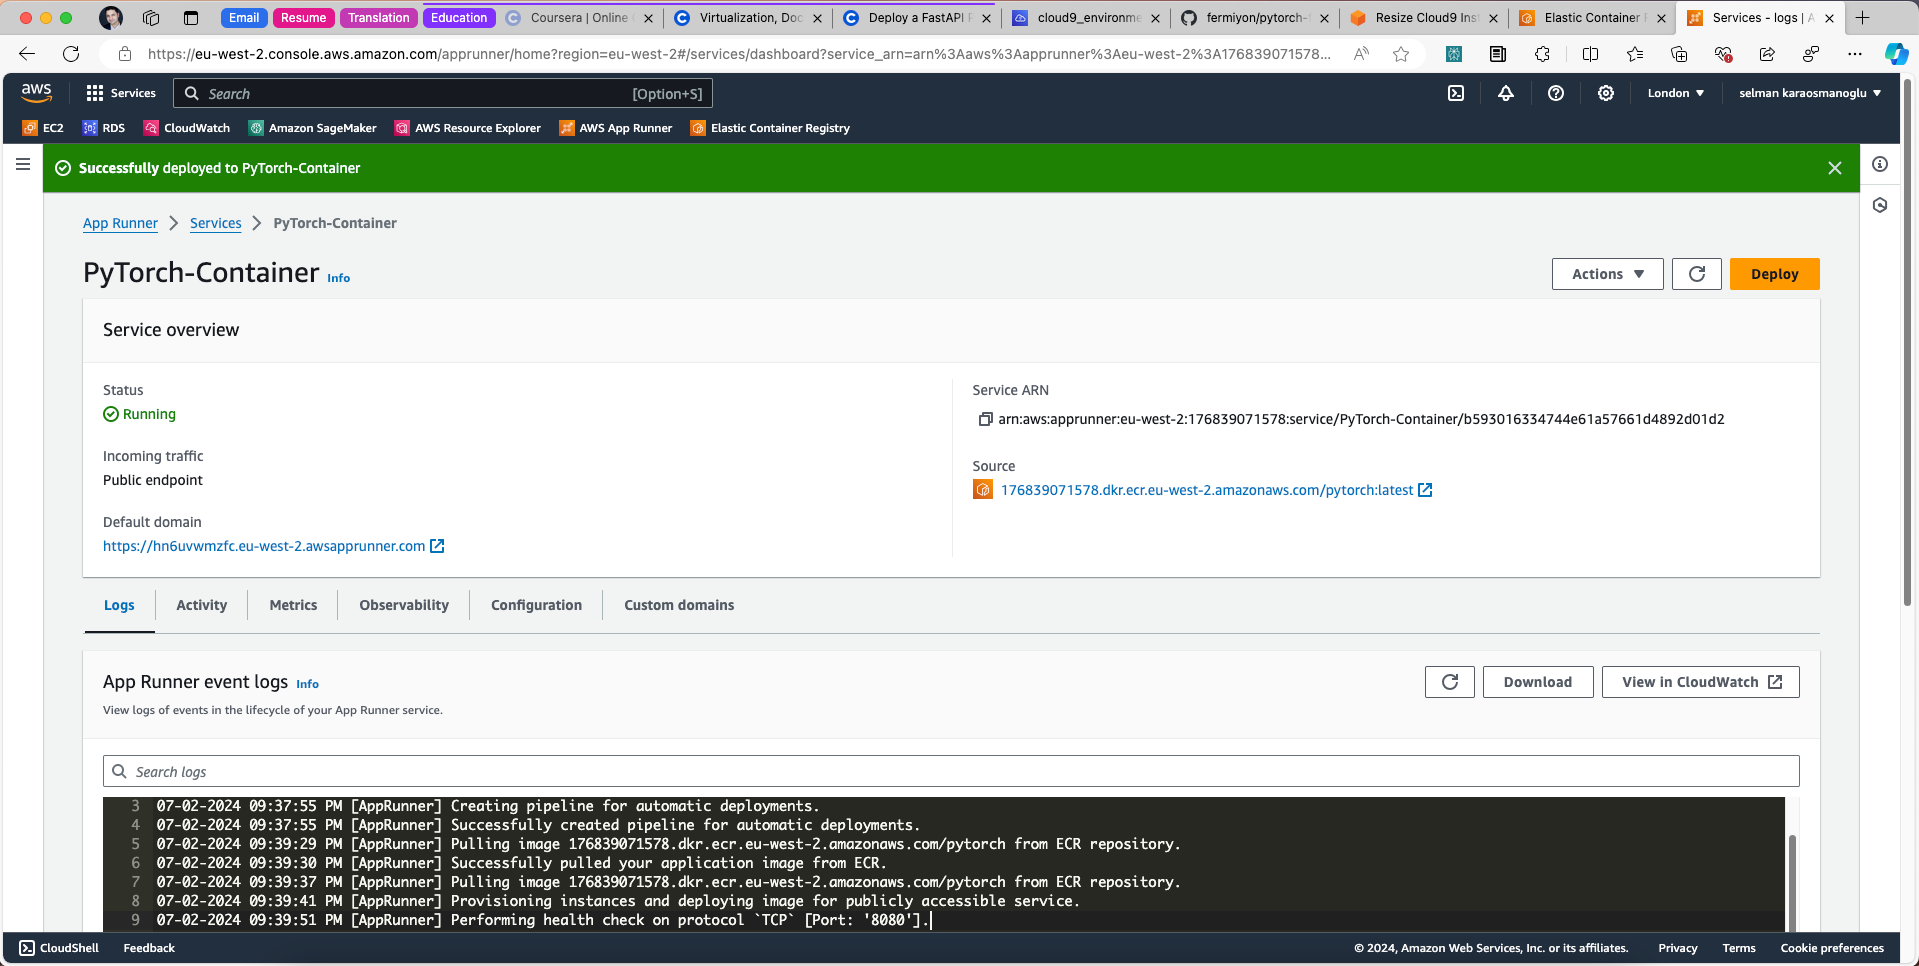Refresh the App Runner event logs
The image size is (1919, 966).
(1450, 682)
